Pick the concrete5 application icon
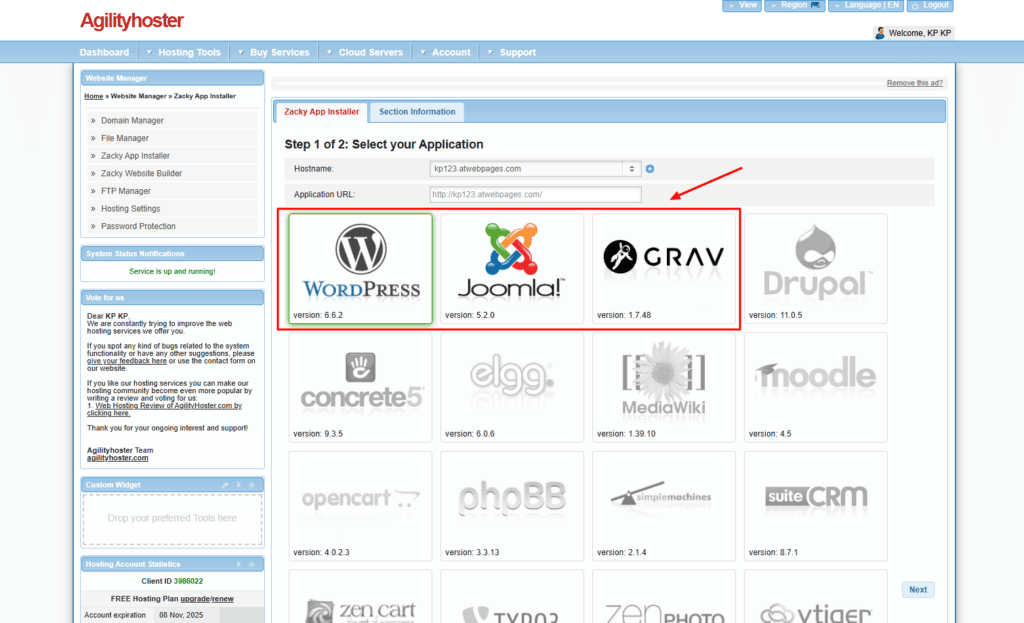The image size is (1024, 623). pos(359,383)
